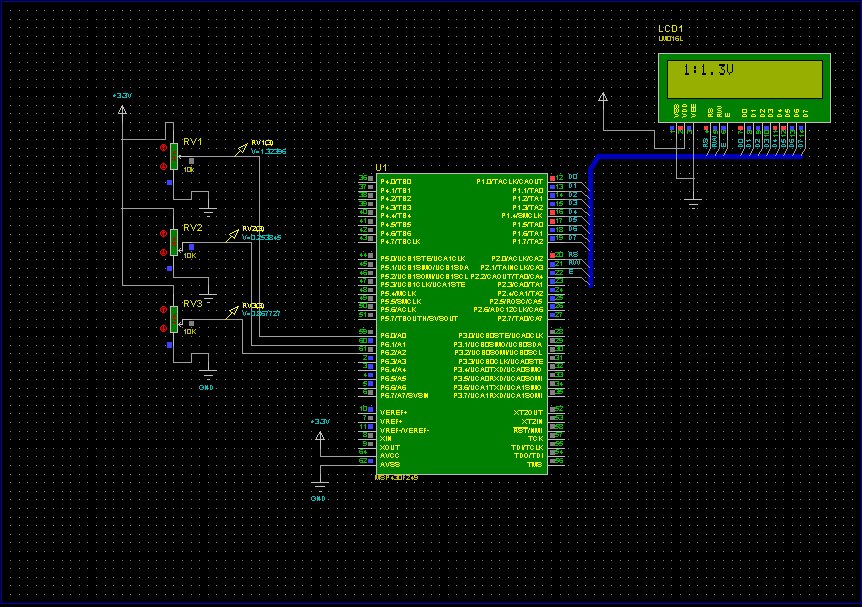Click the blue data bus line
Viewport: 862px width, 607px height.
pos(695,156)
